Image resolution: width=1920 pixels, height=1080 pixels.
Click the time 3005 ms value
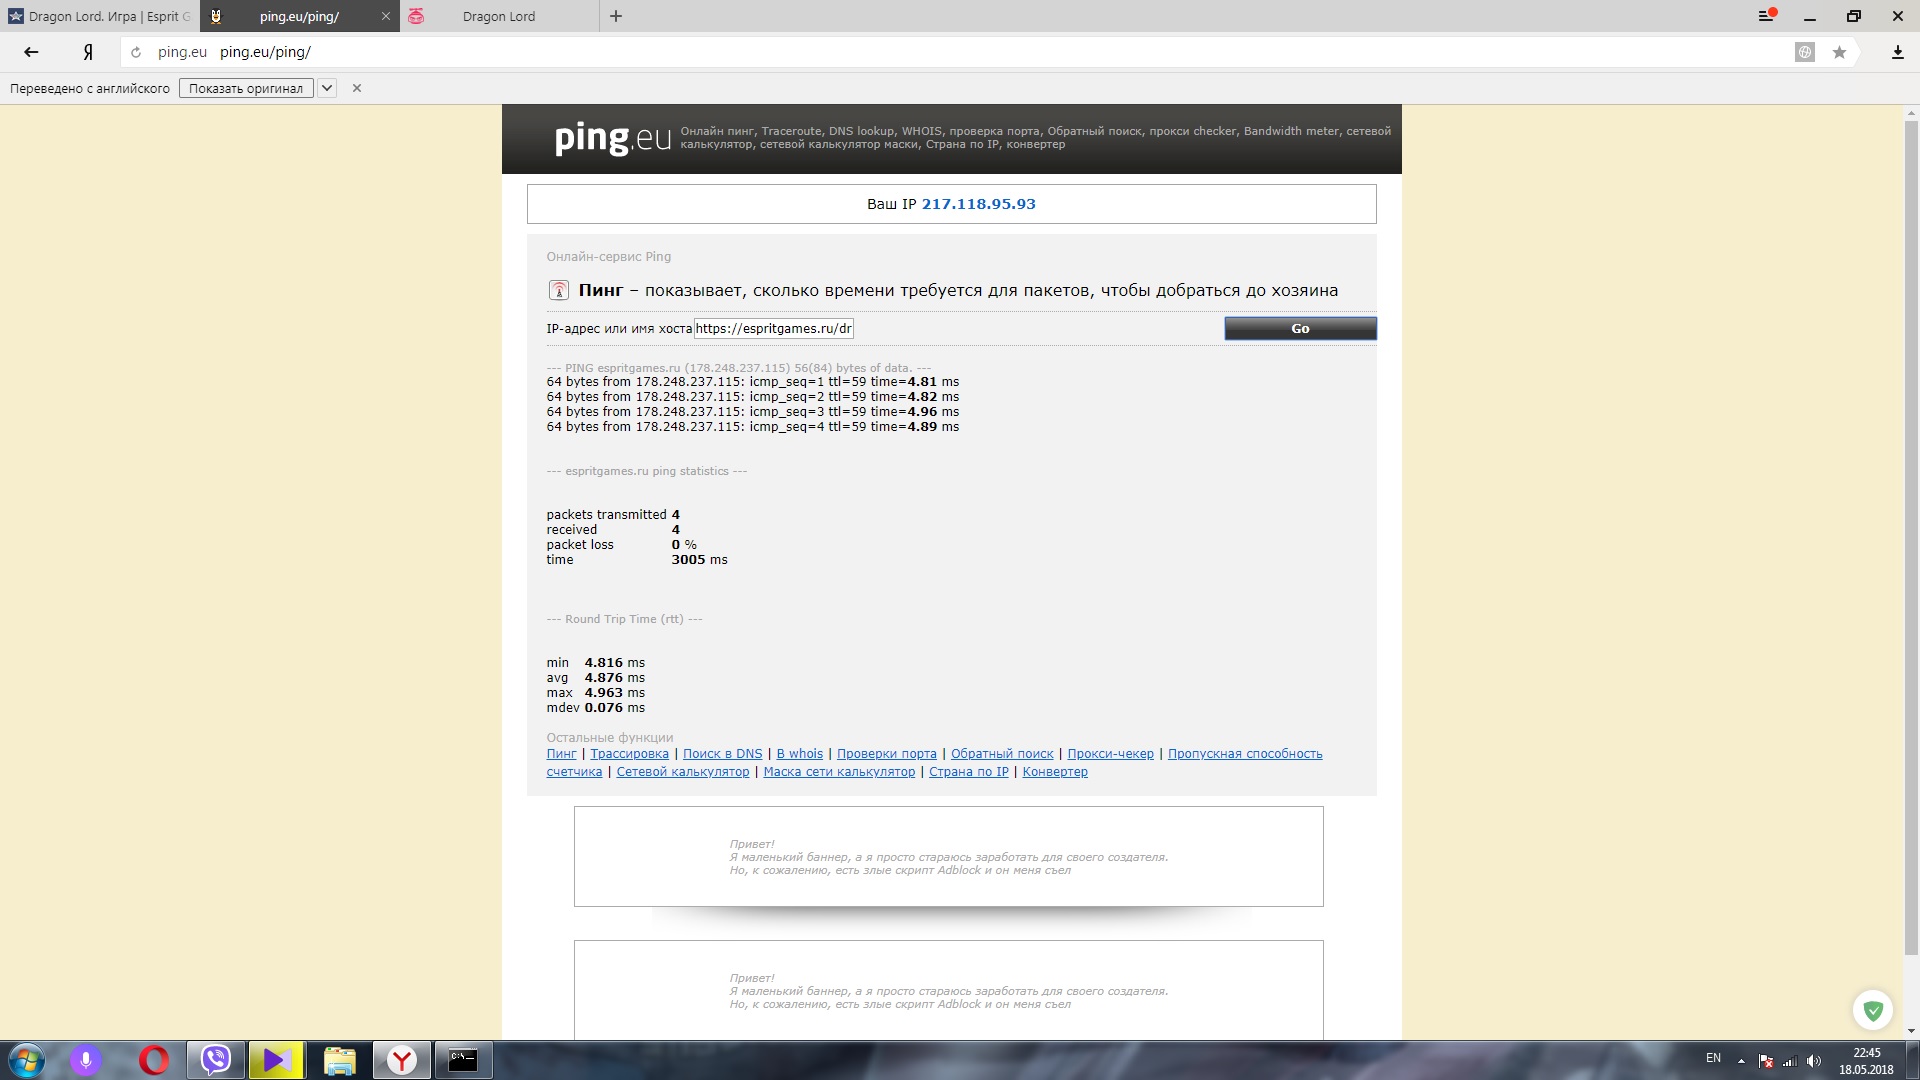coord(699,560)
